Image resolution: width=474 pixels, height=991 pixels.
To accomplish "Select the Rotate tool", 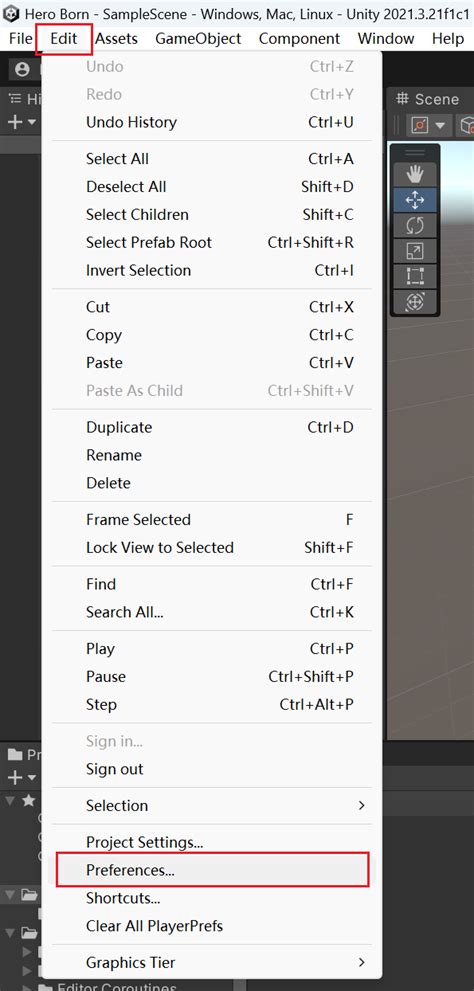I will [415, 226].
